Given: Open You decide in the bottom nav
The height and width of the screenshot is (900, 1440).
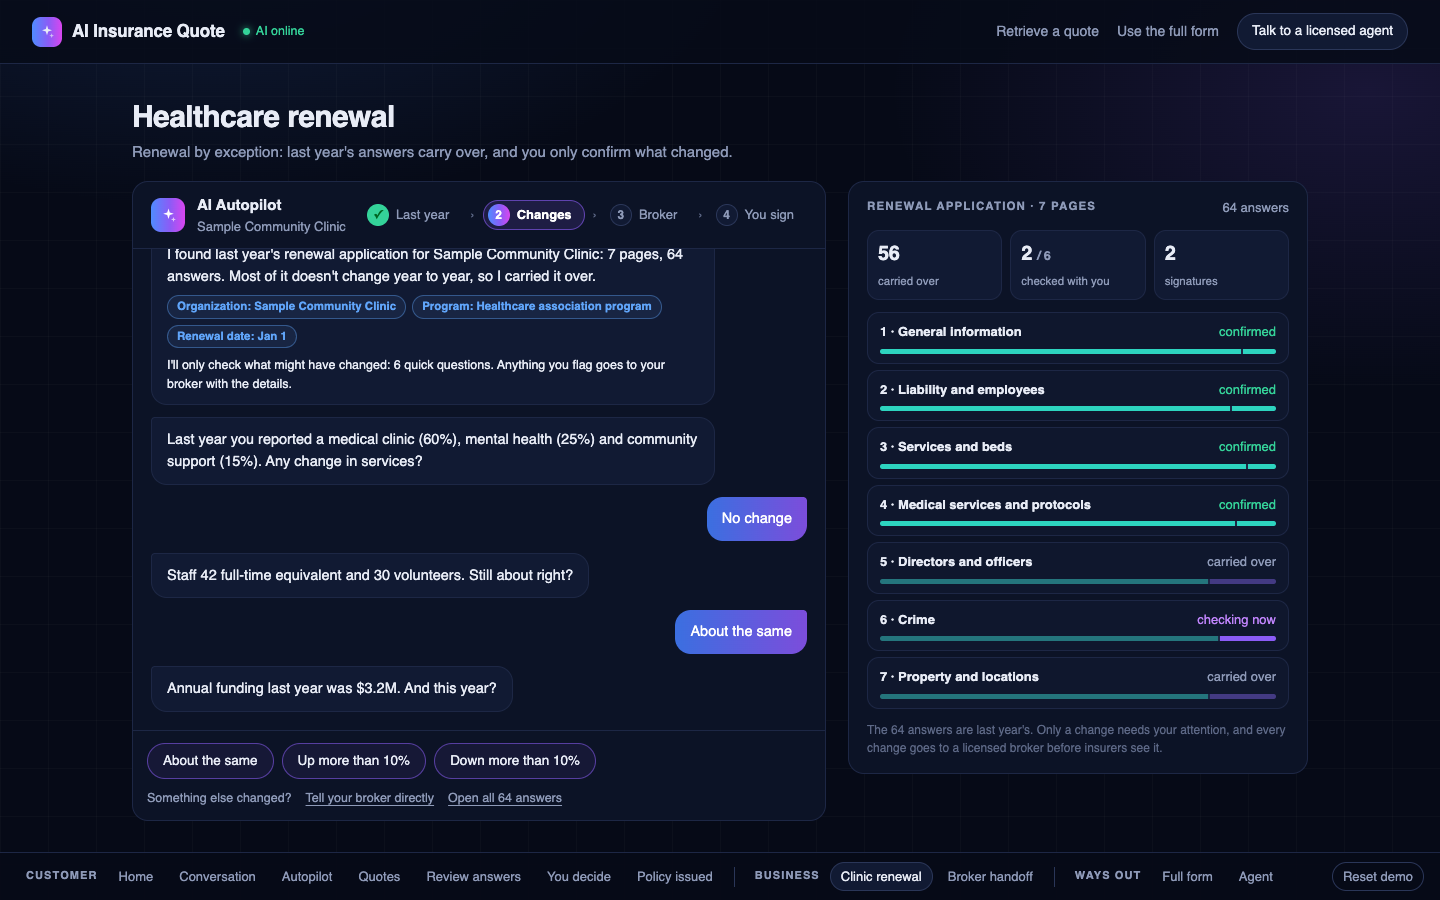Looking at the screenshot, I should point(579,877).
